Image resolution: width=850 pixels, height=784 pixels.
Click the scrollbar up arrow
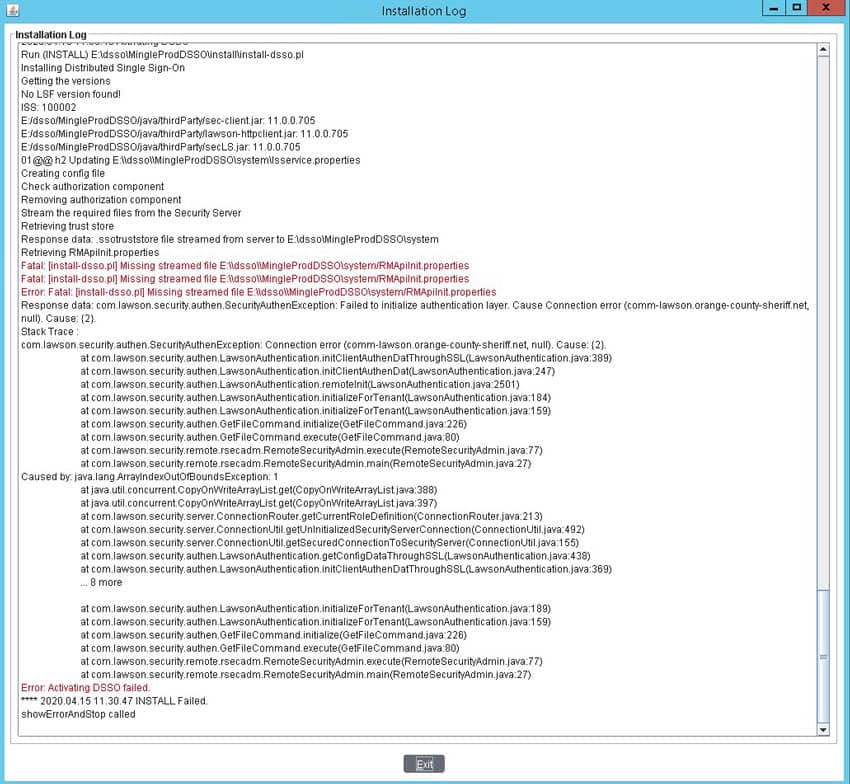tap(823, 50)
